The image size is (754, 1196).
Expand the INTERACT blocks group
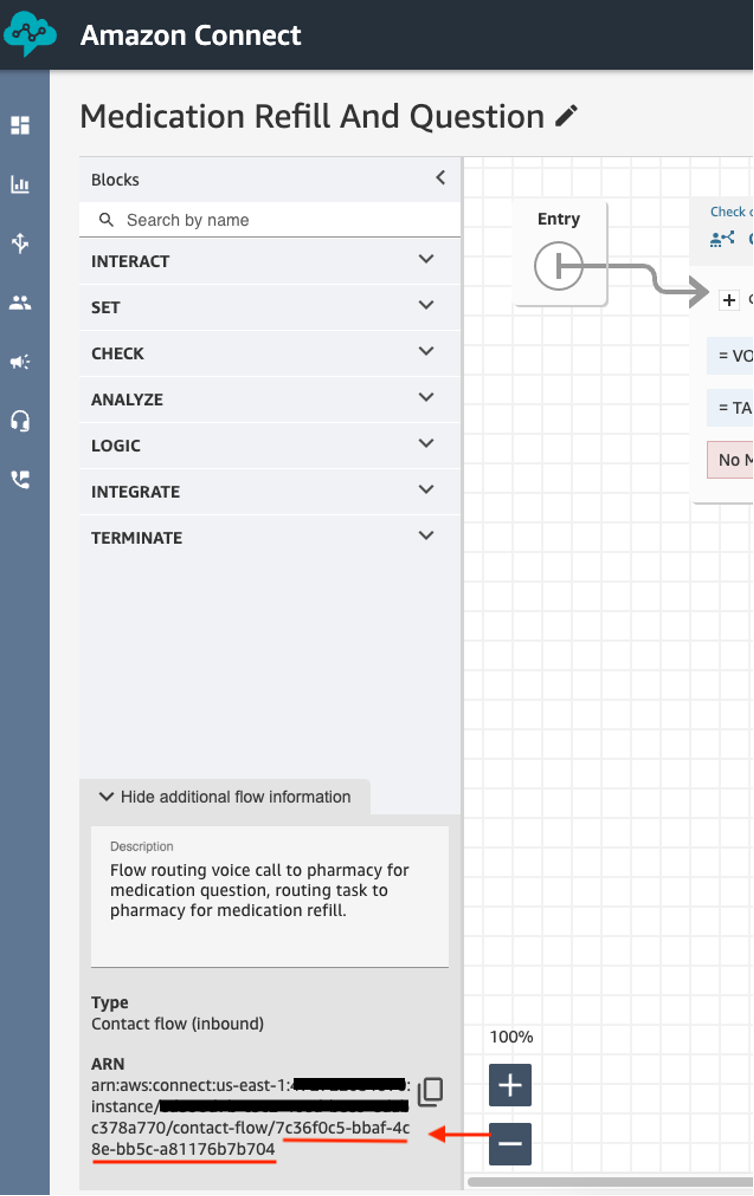[270, 261]
